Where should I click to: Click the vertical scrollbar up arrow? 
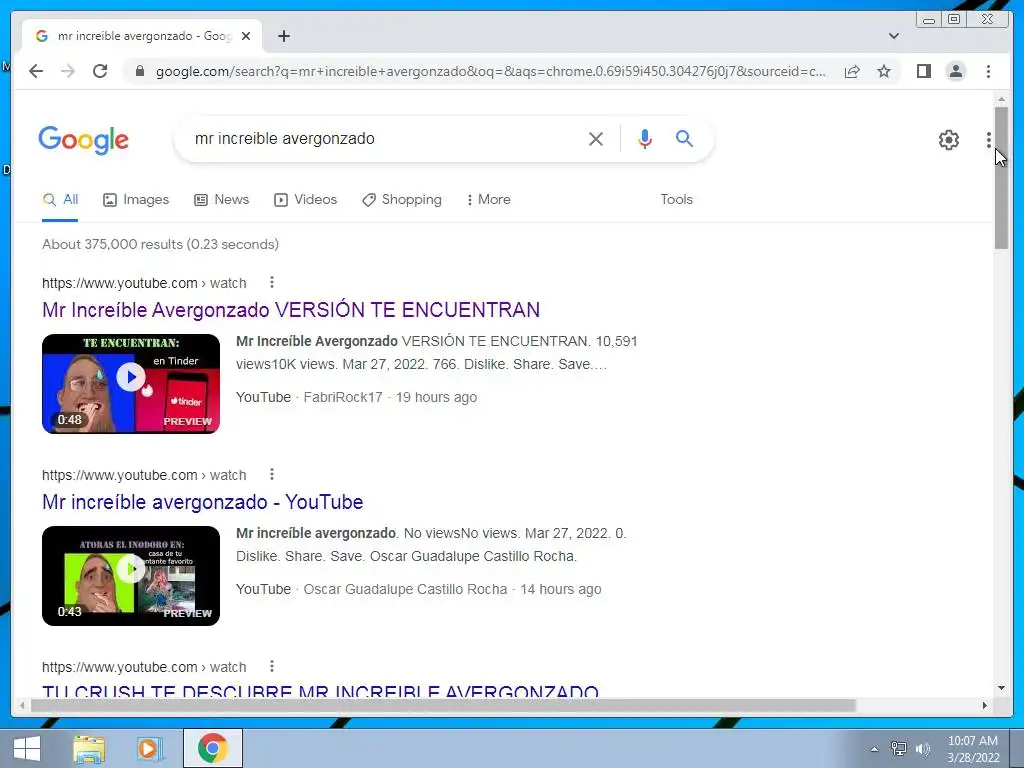tap(1001, 99)
